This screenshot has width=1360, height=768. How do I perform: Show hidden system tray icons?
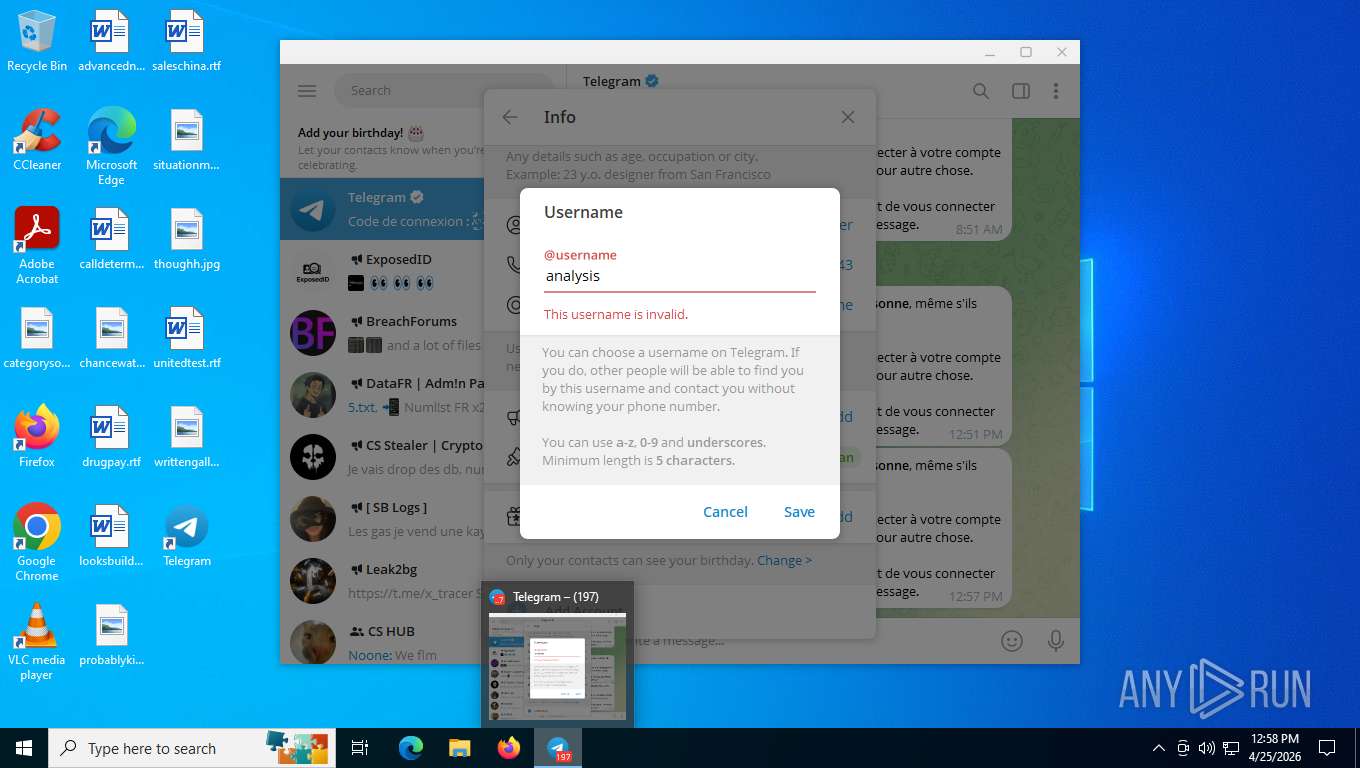pos(1159,748)
